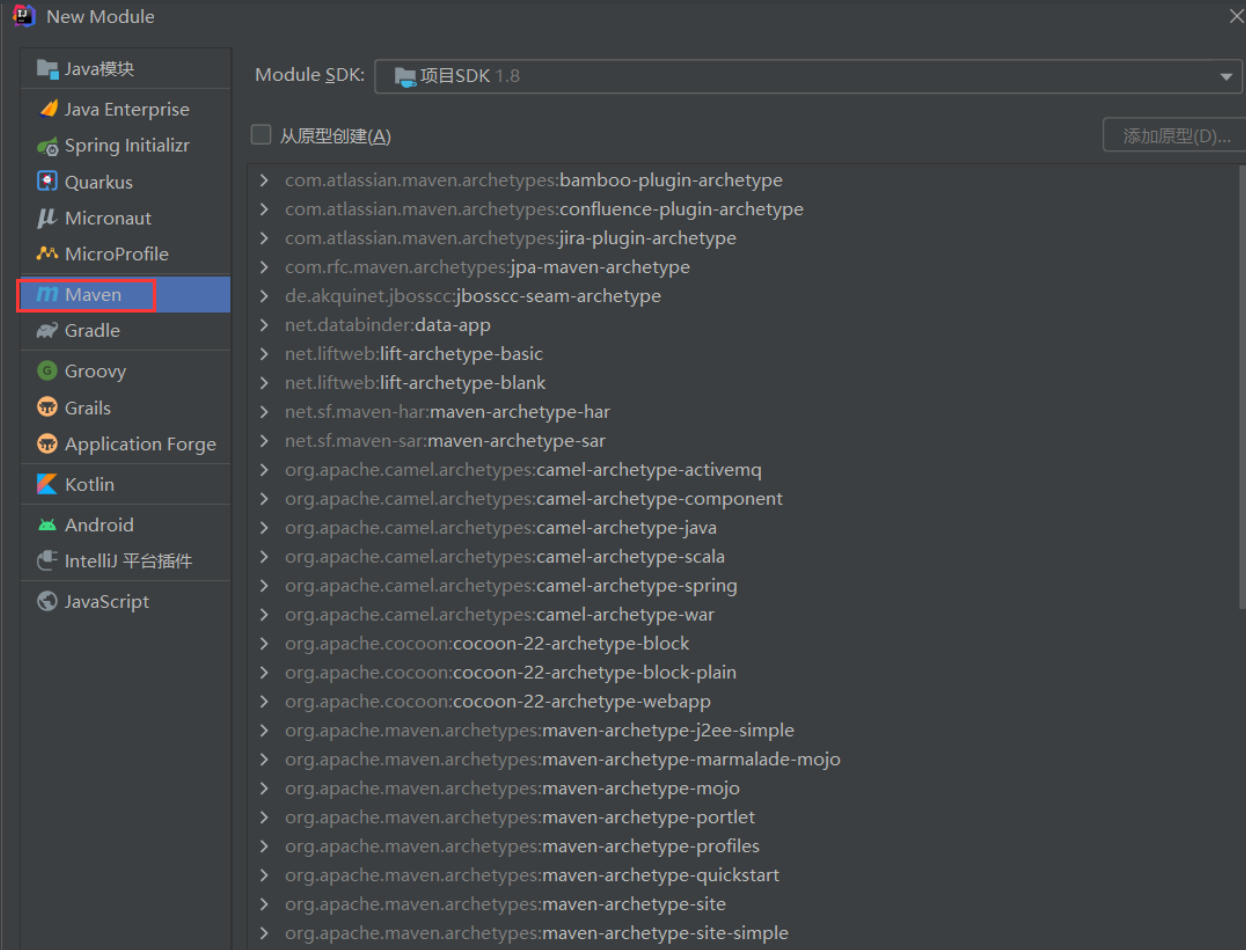
Task: Expand jpa-maven-archetype chevron
Action: [x=264, y=267]
